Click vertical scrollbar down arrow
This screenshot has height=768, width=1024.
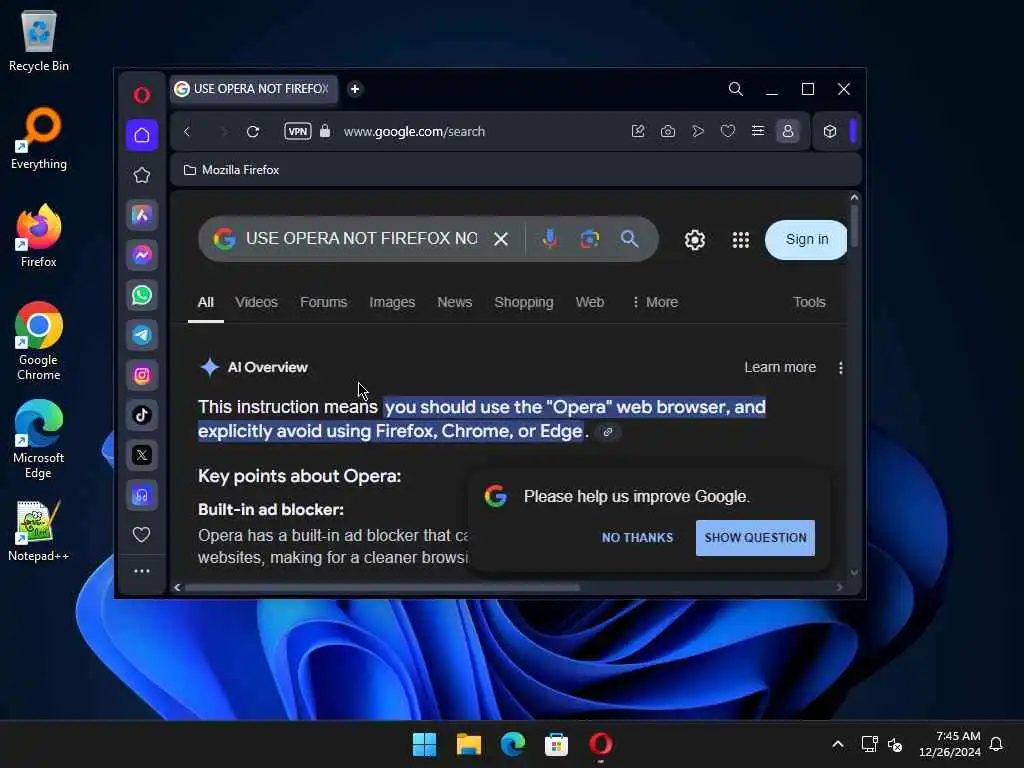point(854,573)
